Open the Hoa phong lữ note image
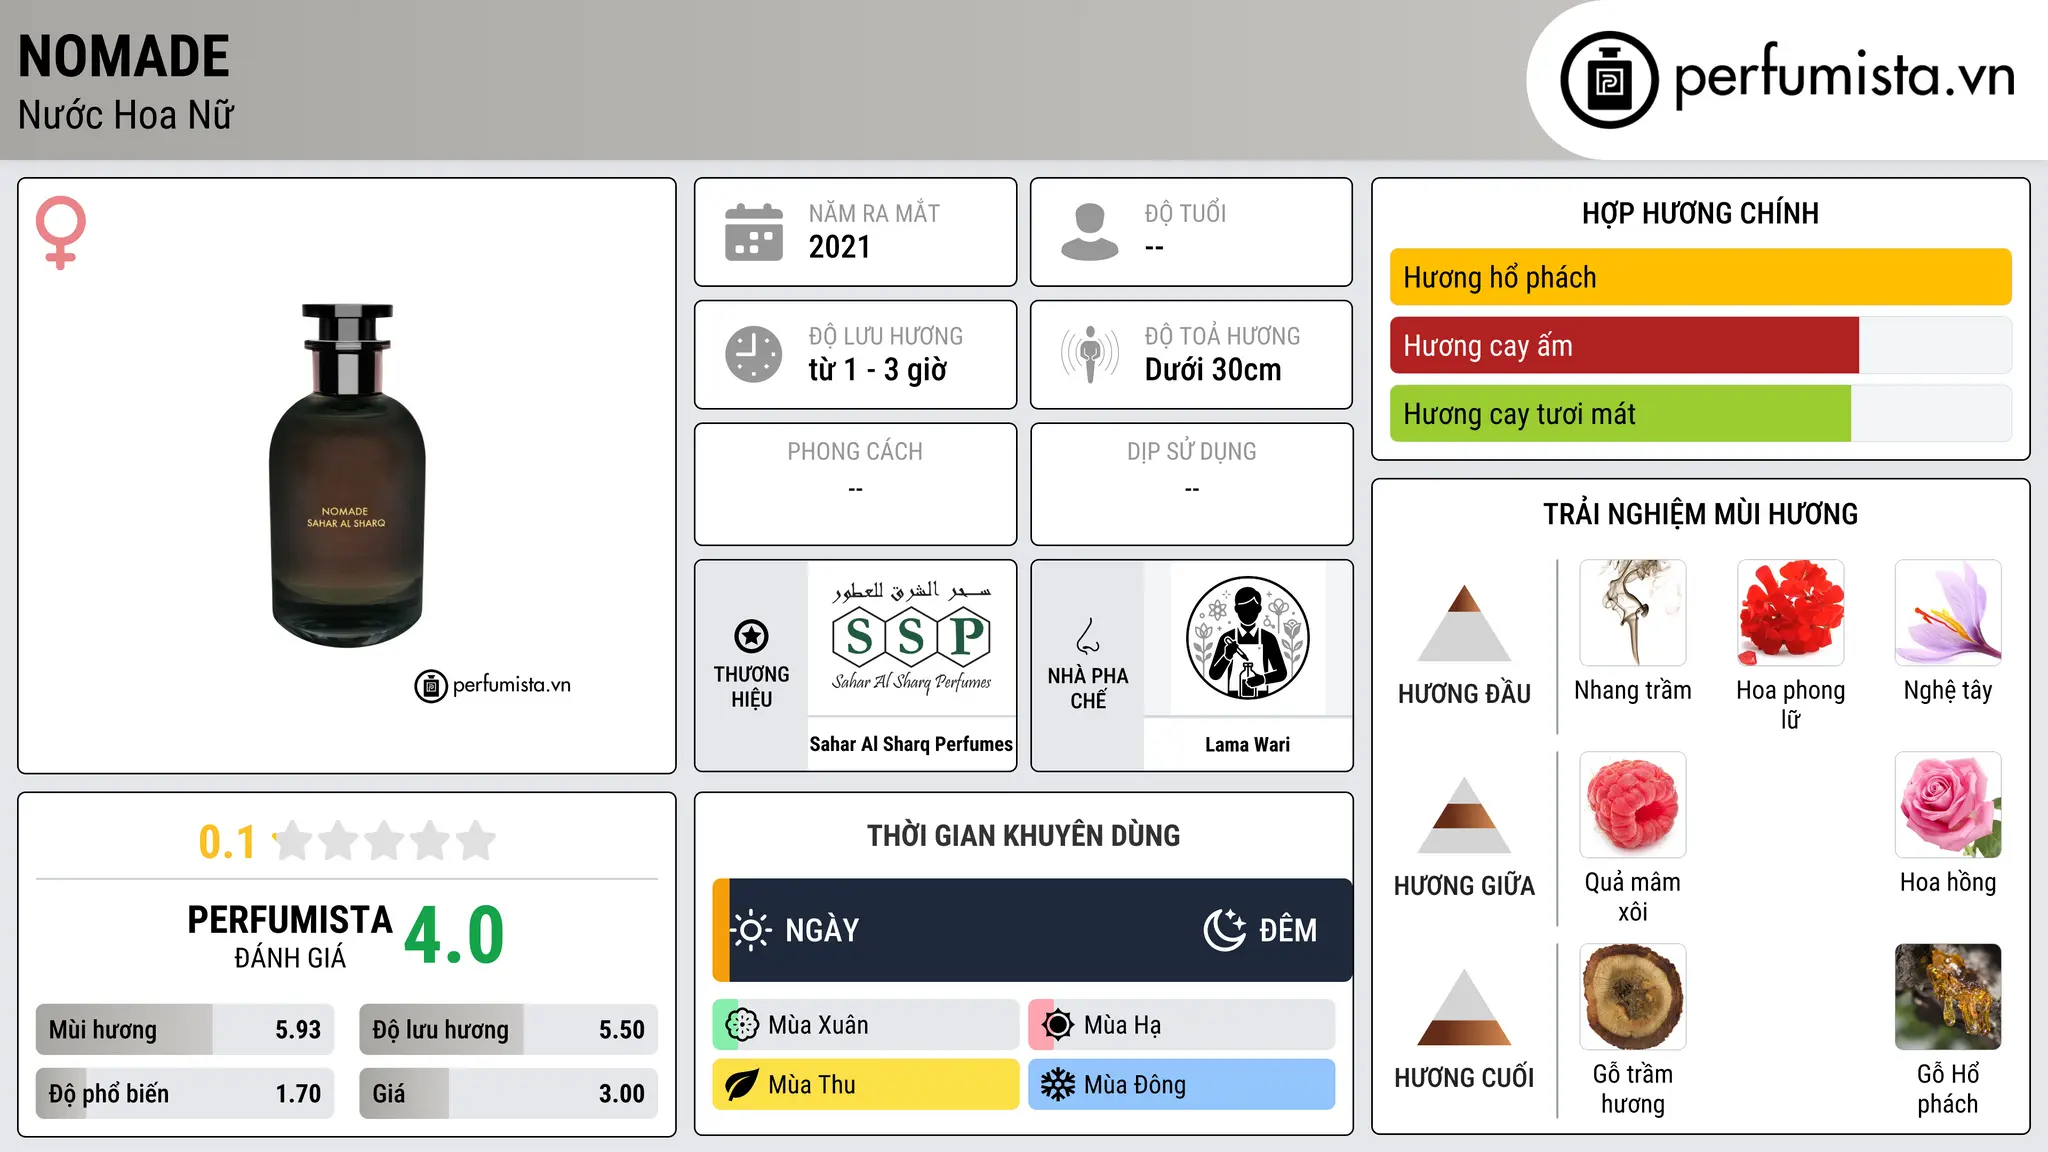Image resolution: width=2048 pixels, height=1152 pixels. coord(1791,613)
